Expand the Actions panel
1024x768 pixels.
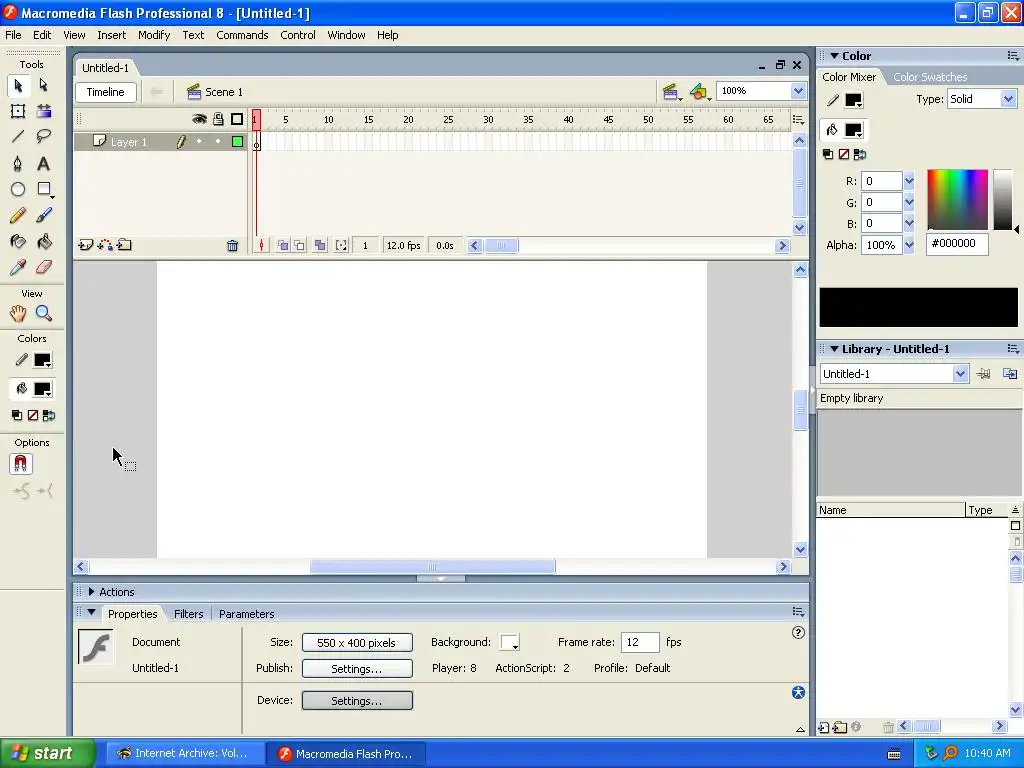coord(91,592)
